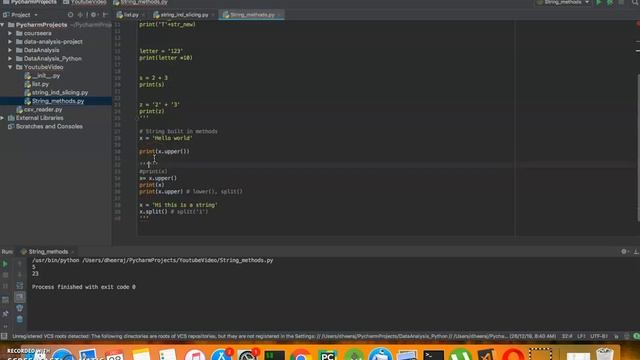
Task: Open Project panel settings gear
Action: click(x=93, y=15)
